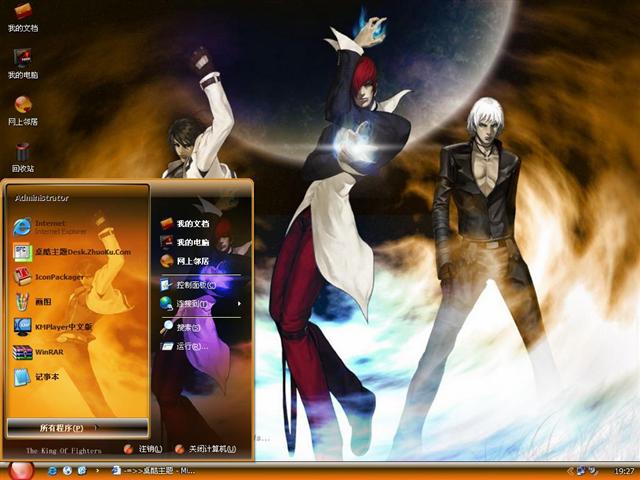Click 关闭计算机 shut down button

tap(205, 449)
